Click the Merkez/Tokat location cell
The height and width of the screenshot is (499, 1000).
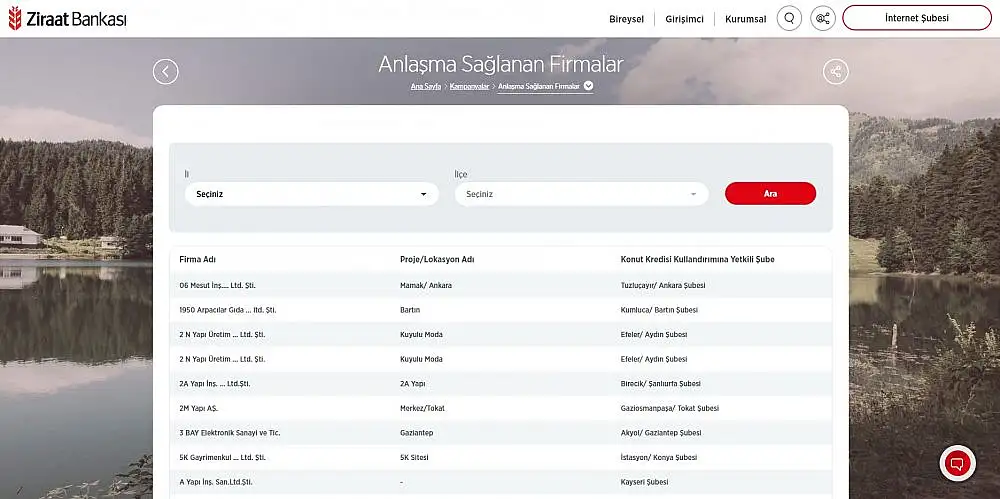pyautogui.click(x=422, y=408)
